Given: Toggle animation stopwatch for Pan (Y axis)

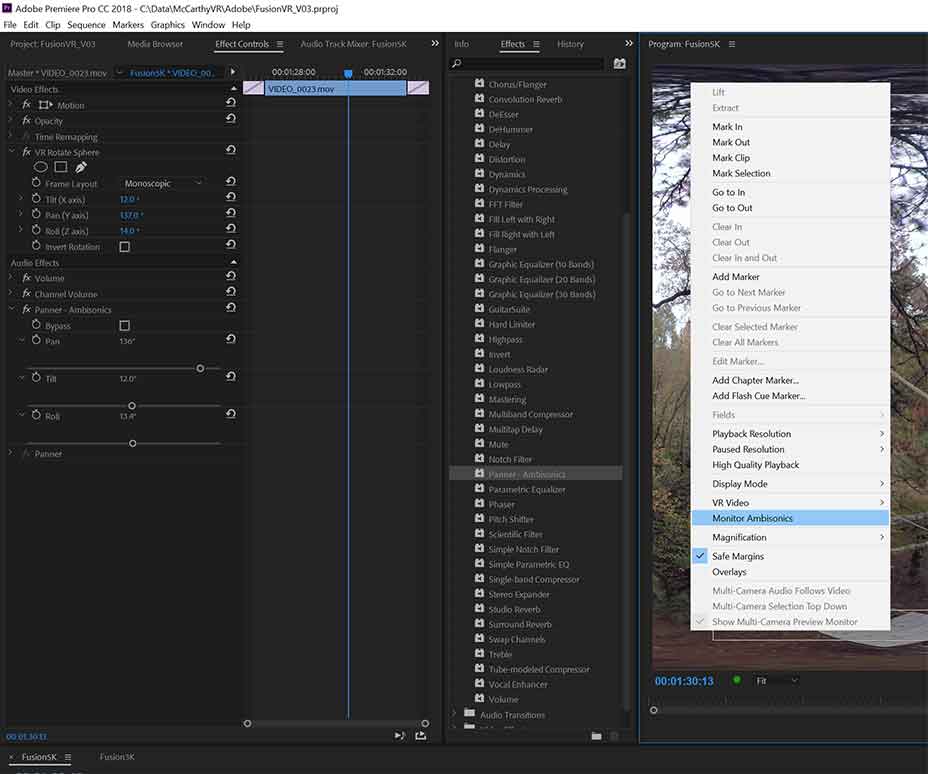Looking at the screenshot, I should pyautogui.click(x=36, y=214).
